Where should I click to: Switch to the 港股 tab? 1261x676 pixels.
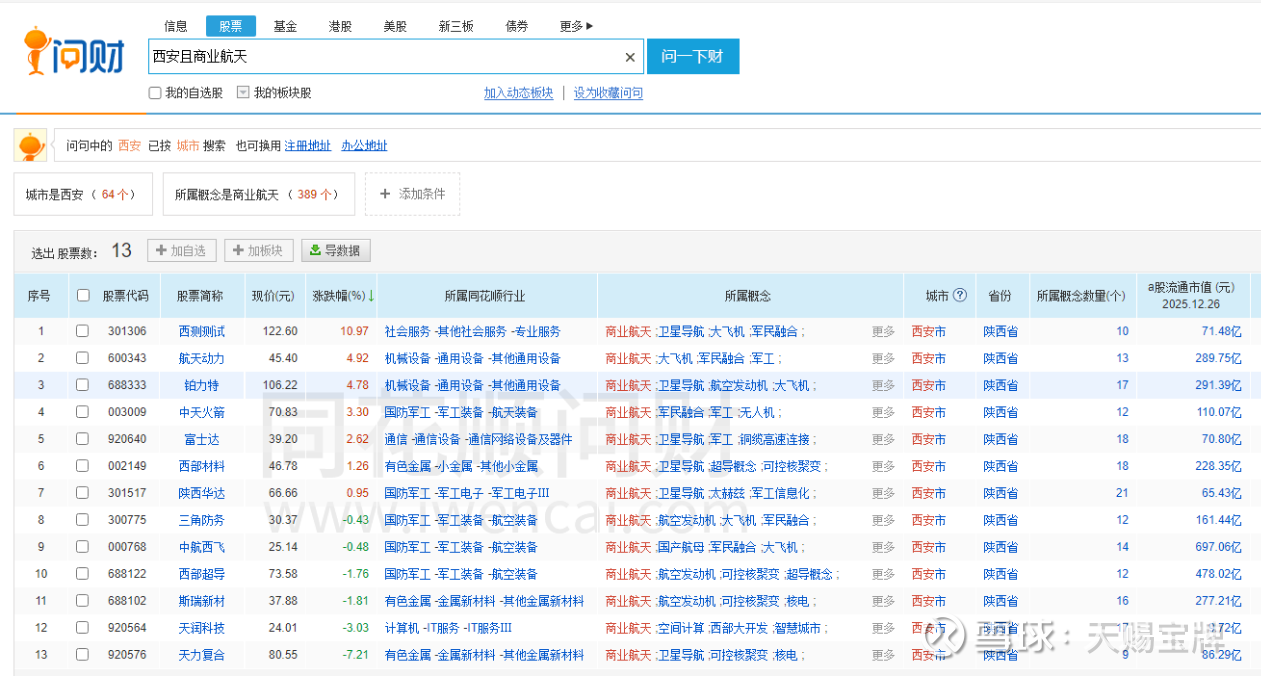[x=340, y=26]
